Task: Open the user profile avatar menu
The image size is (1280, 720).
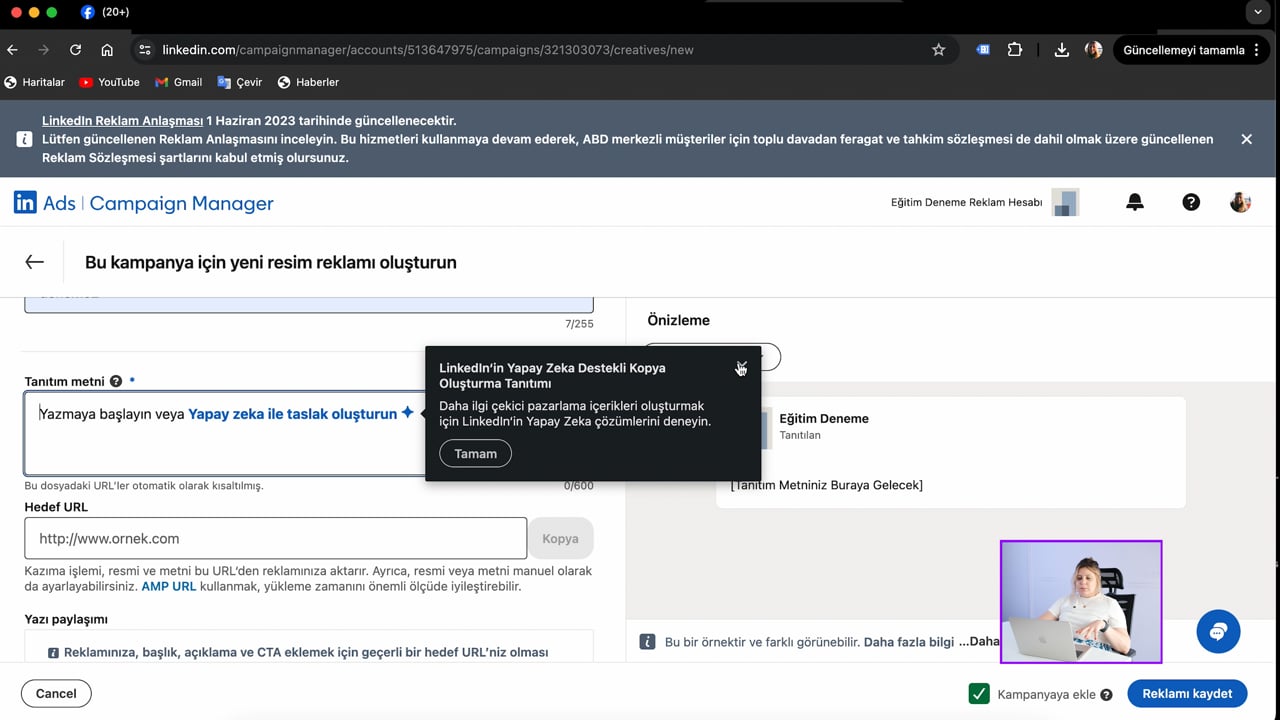Action: [1240, 202]
